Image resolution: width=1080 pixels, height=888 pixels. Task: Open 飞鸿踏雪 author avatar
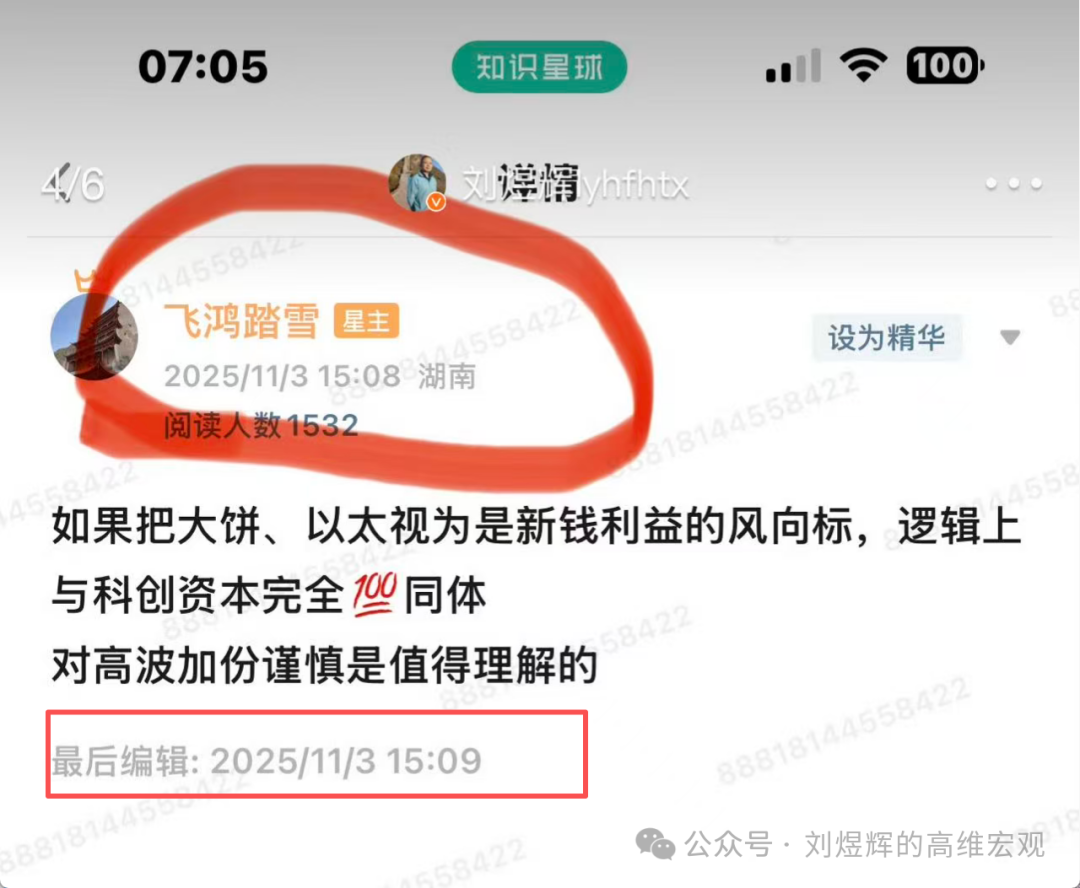[x=94, y=336]
